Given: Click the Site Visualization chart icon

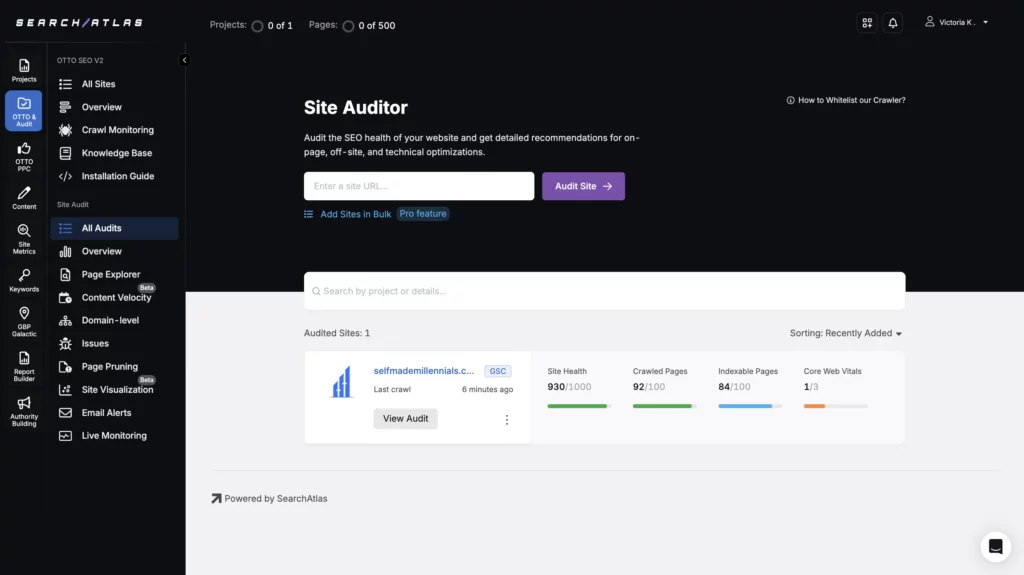Looking at the screenshot, I should [x=65, y=389].
